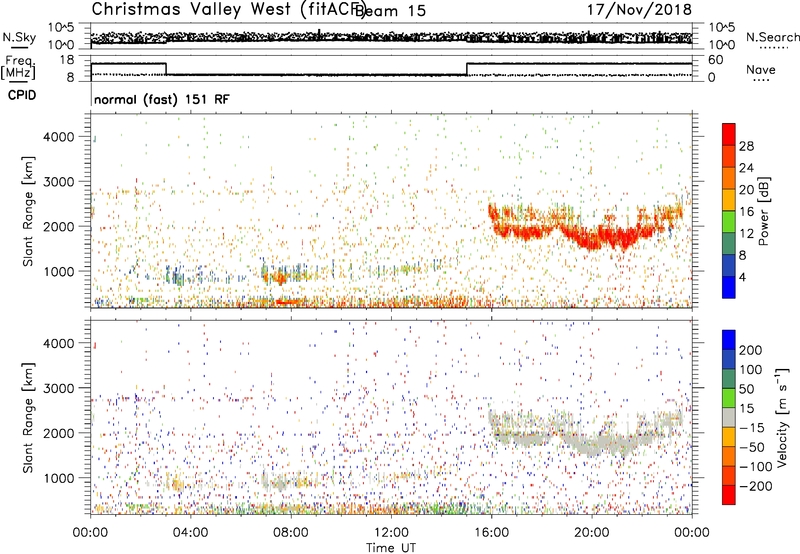Click the date '17/Nov/2018'

[639, 9]
